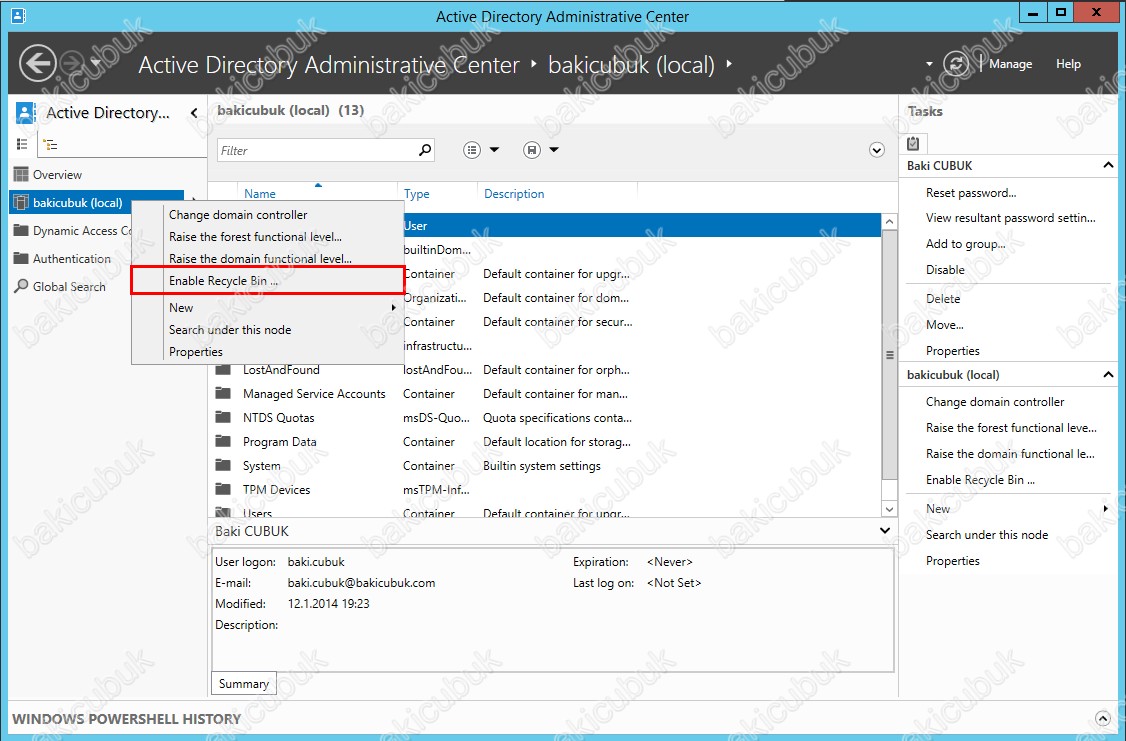Choose Raise the forest functional level in context menu
Viewport: 1126px width, 741px height.
256,236
